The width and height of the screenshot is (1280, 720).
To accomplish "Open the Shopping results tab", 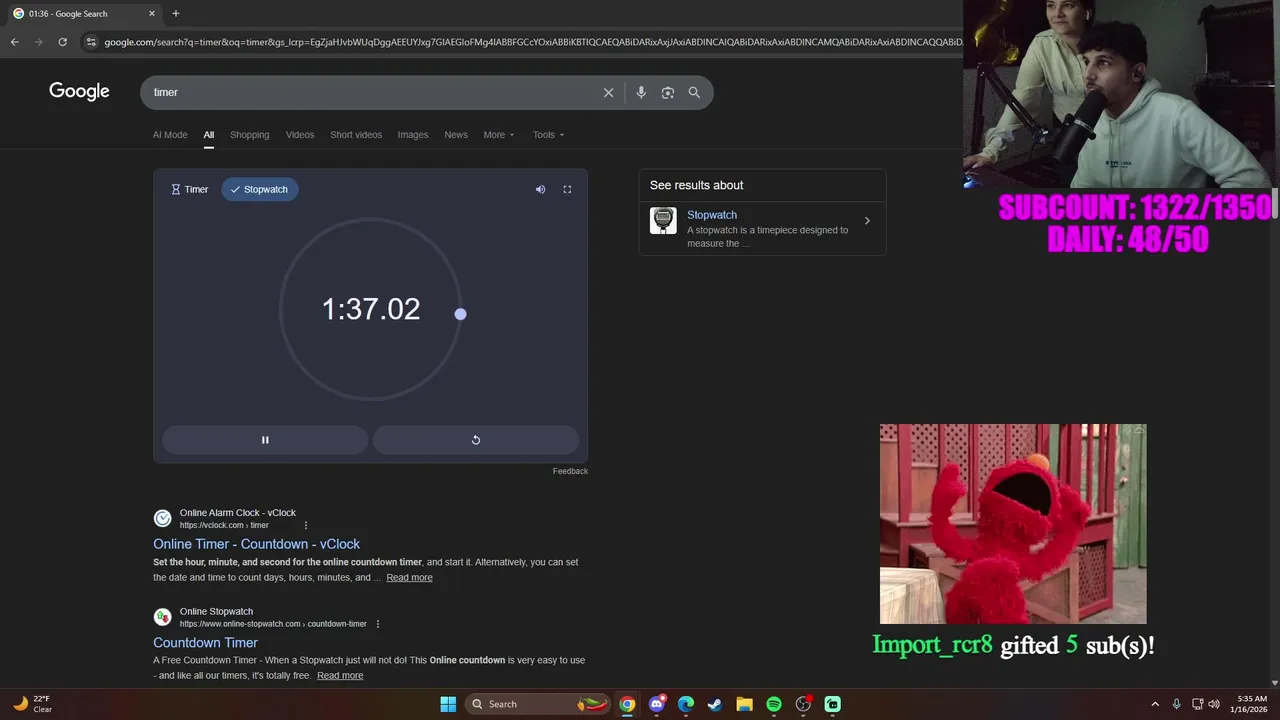I will (249, 135).
